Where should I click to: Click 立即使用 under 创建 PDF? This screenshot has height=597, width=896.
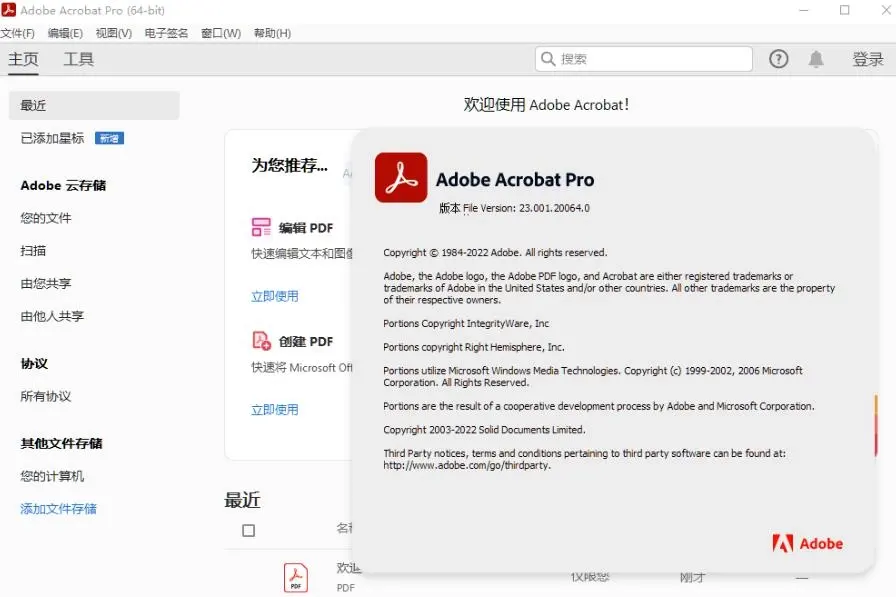pyautogui.click(x=275, y=410)
